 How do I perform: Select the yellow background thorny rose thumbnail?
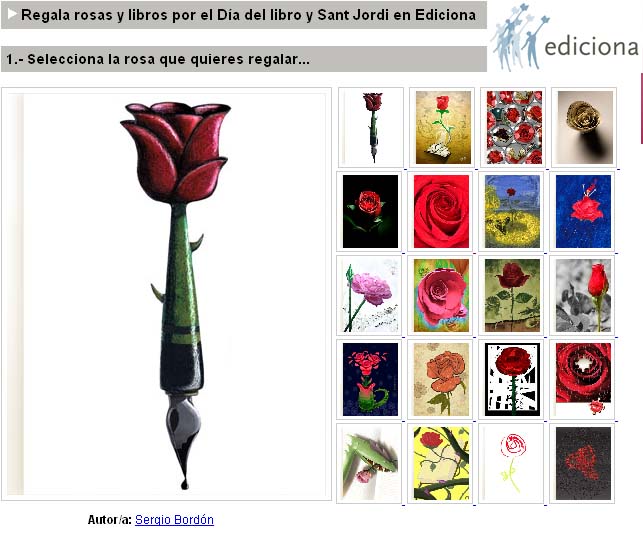tap(441, 464)
